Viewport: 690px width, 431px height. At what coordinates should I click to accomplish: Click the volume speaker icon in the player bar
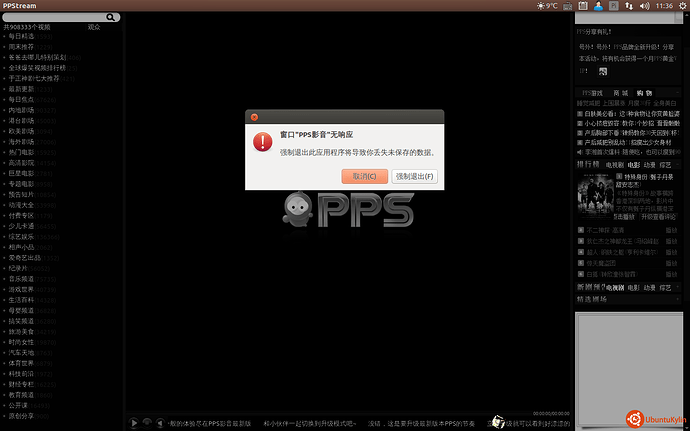(x=161, y=423)
